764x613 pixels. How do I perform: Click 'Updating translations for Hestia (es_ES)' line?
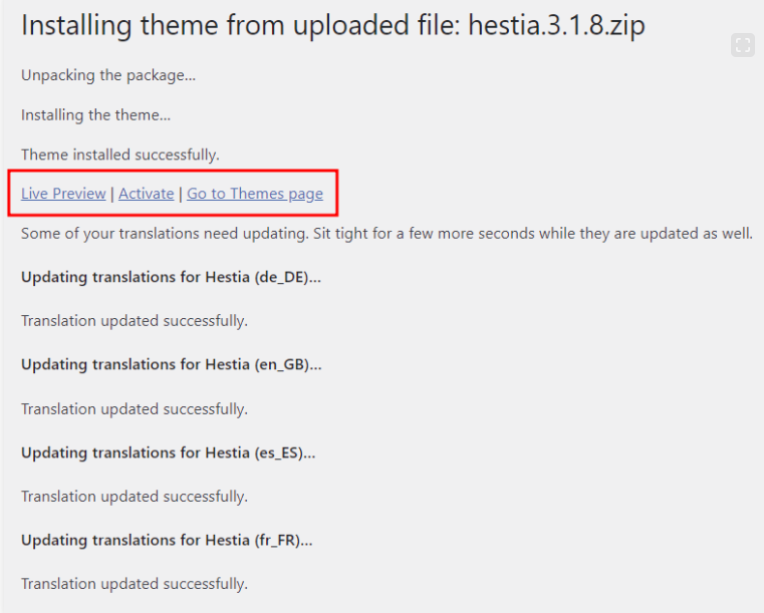click(168, 453)
